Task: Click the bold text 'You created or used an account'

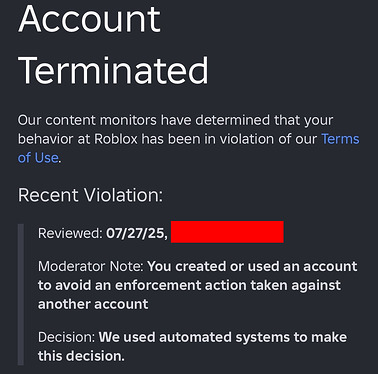Action: click(x=252, y=266)
